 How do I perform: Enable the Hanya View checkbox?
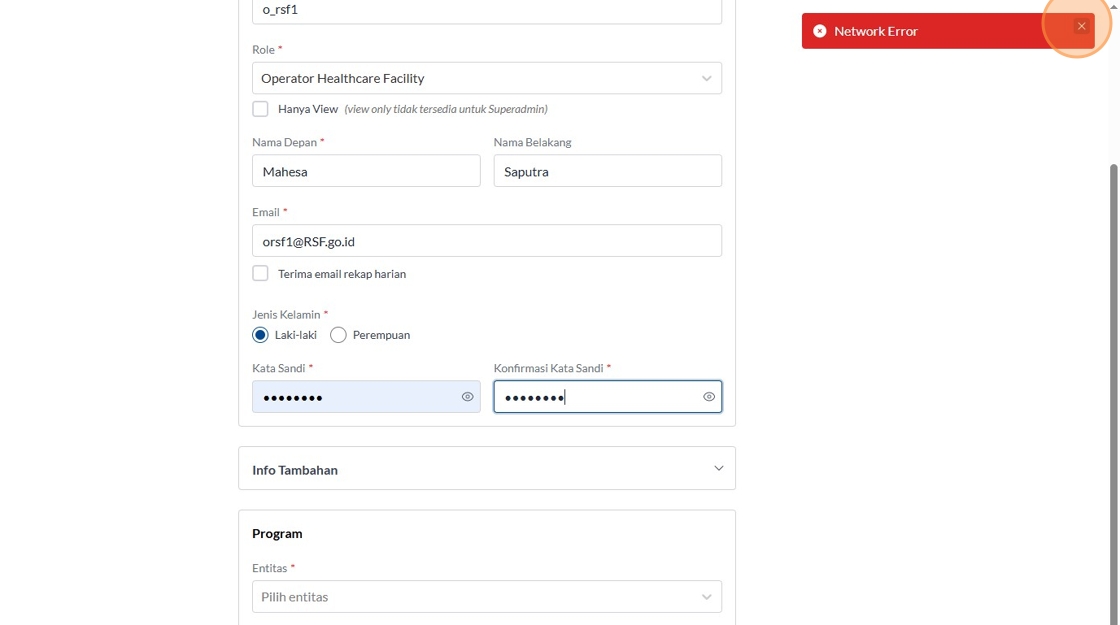(260, 109)
